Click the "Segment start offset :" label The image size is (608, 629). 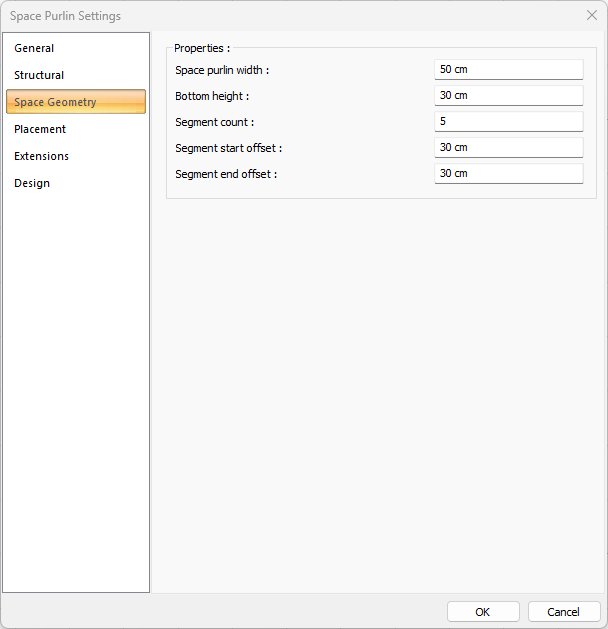228,148
